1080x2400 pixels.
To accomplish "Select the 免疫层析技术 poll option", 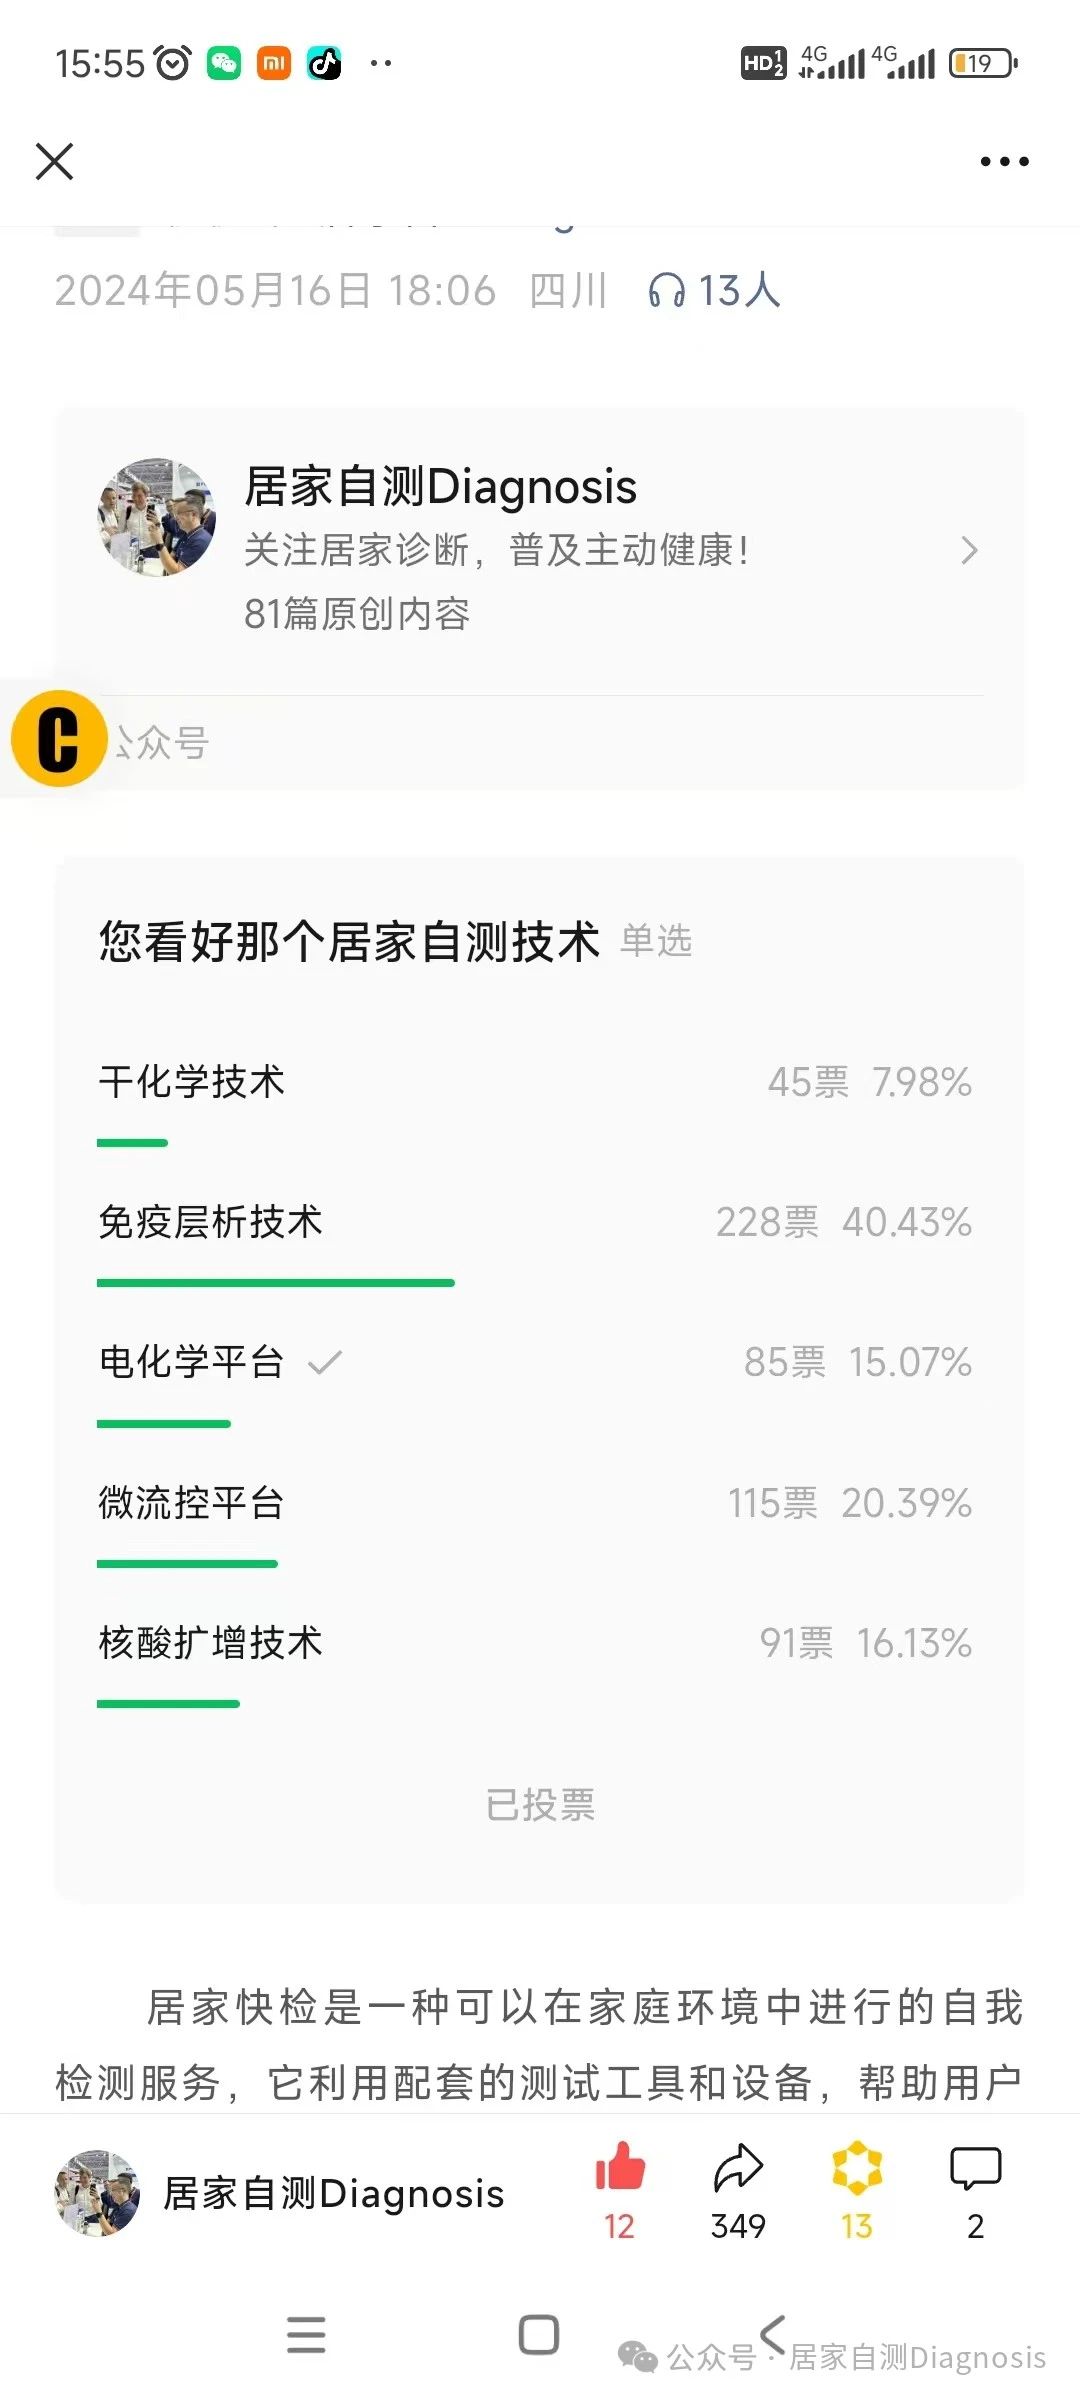I will [211, 1222].
